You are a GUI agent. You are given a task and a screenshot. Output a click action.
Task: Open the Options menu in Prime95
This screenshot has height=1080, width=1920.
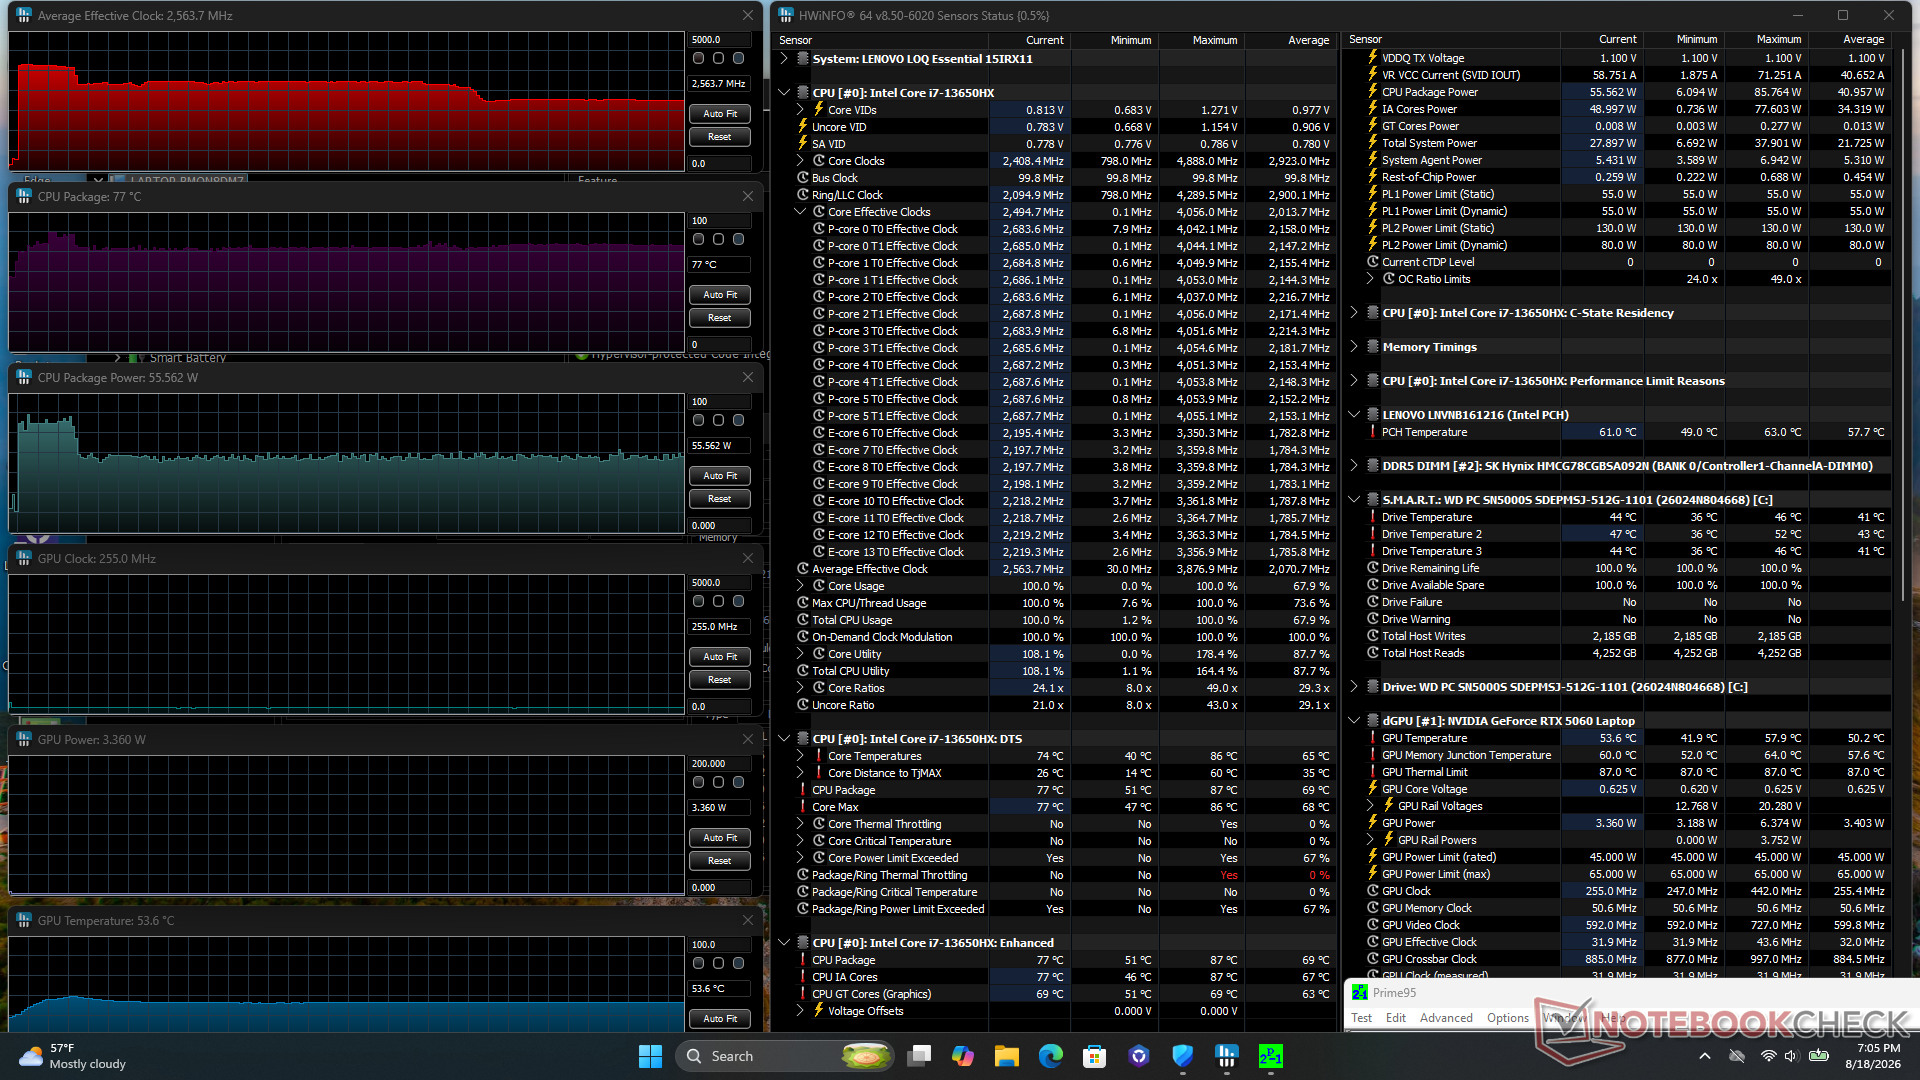click(x=1507, y=1018)
